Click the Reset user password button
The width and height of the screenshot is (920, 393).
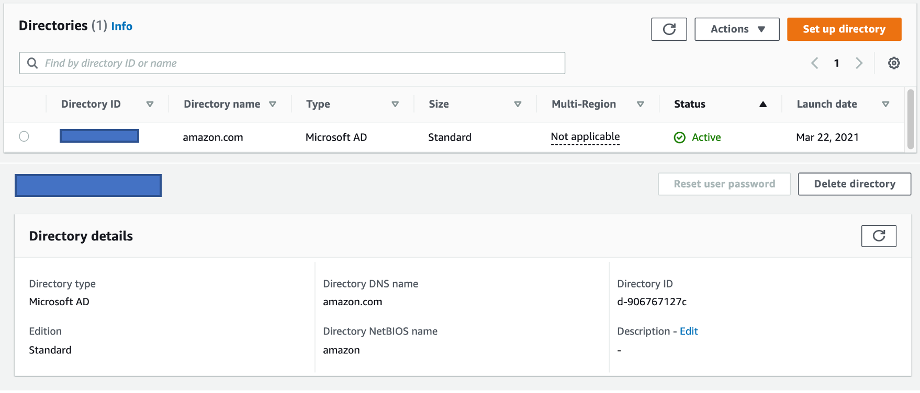pos(724,184)
